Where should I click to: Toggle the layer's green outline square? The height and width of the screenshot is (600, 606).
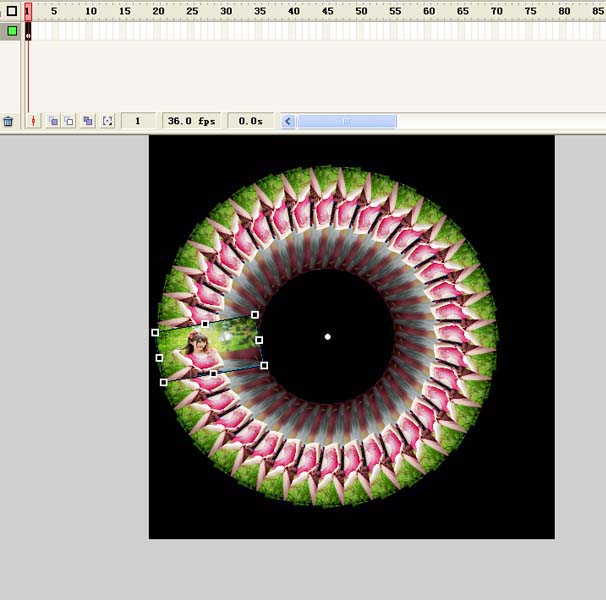tap(12, 31)
